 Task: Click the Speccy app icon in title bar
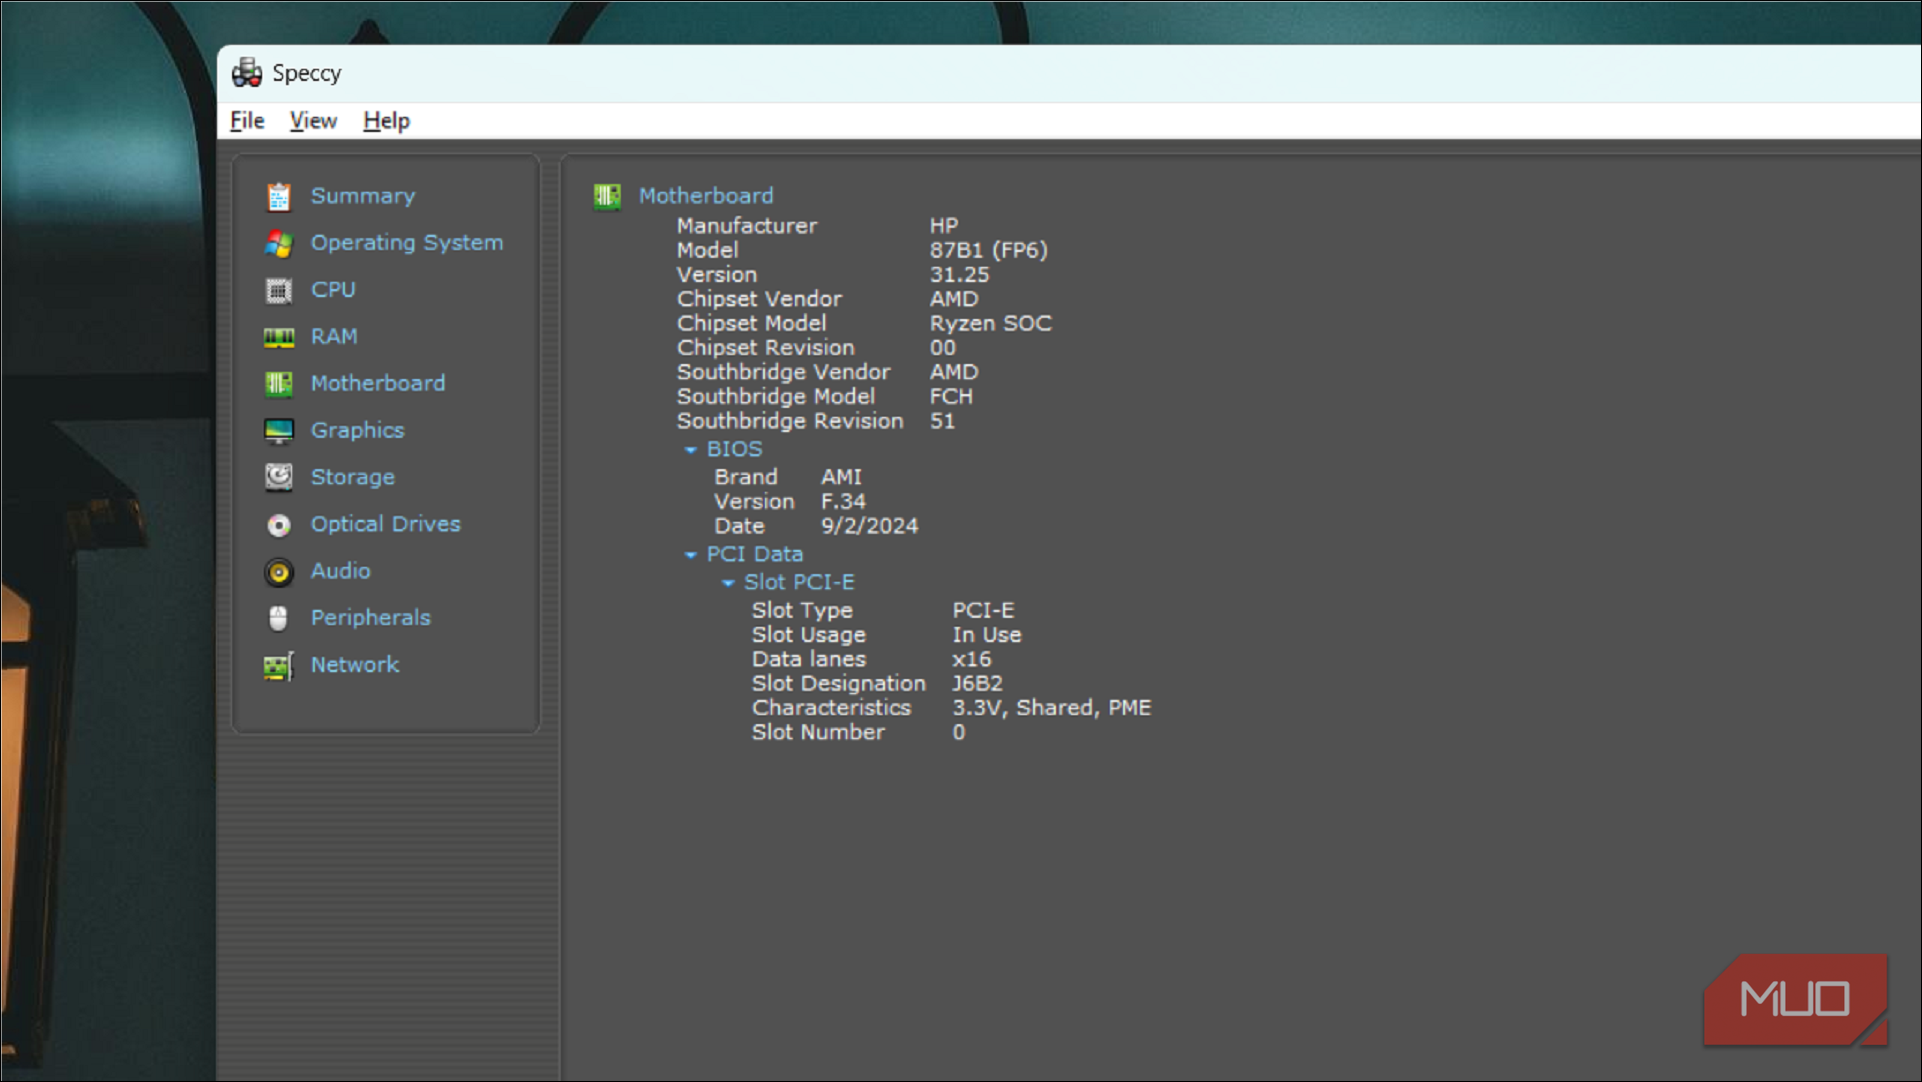click(x=247, y=73)
